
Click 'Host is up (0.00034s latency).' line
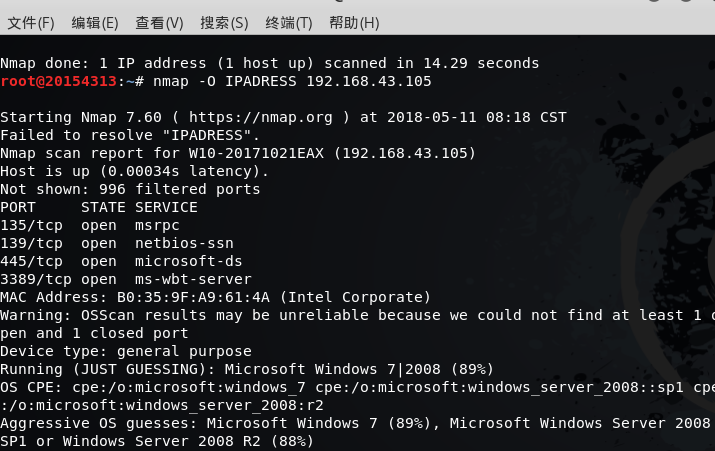click(x=135, y=171)
